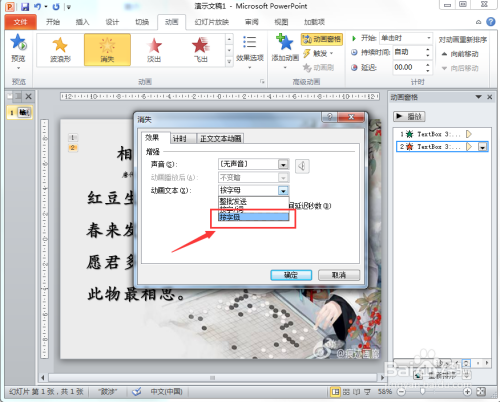This screenshot has width=500, height=402.
Task: Click 向前移动 to move animation earlier
Action: [x=460, y=54]
